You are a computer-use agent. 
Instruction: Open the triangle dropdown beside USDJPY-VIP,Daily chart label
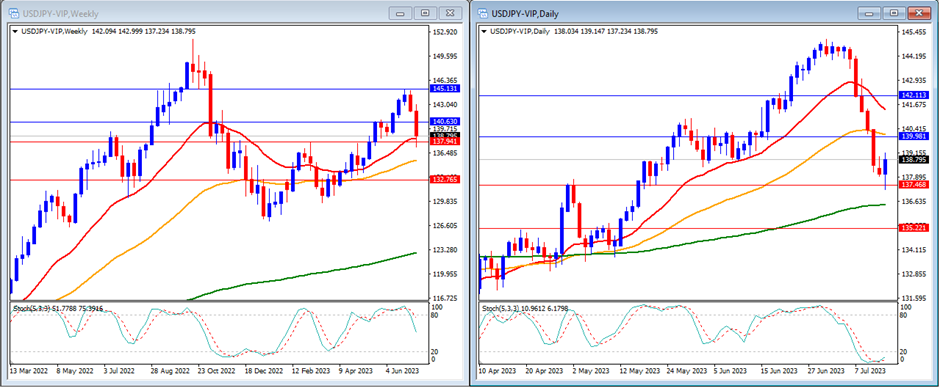[x=485, y=31]
